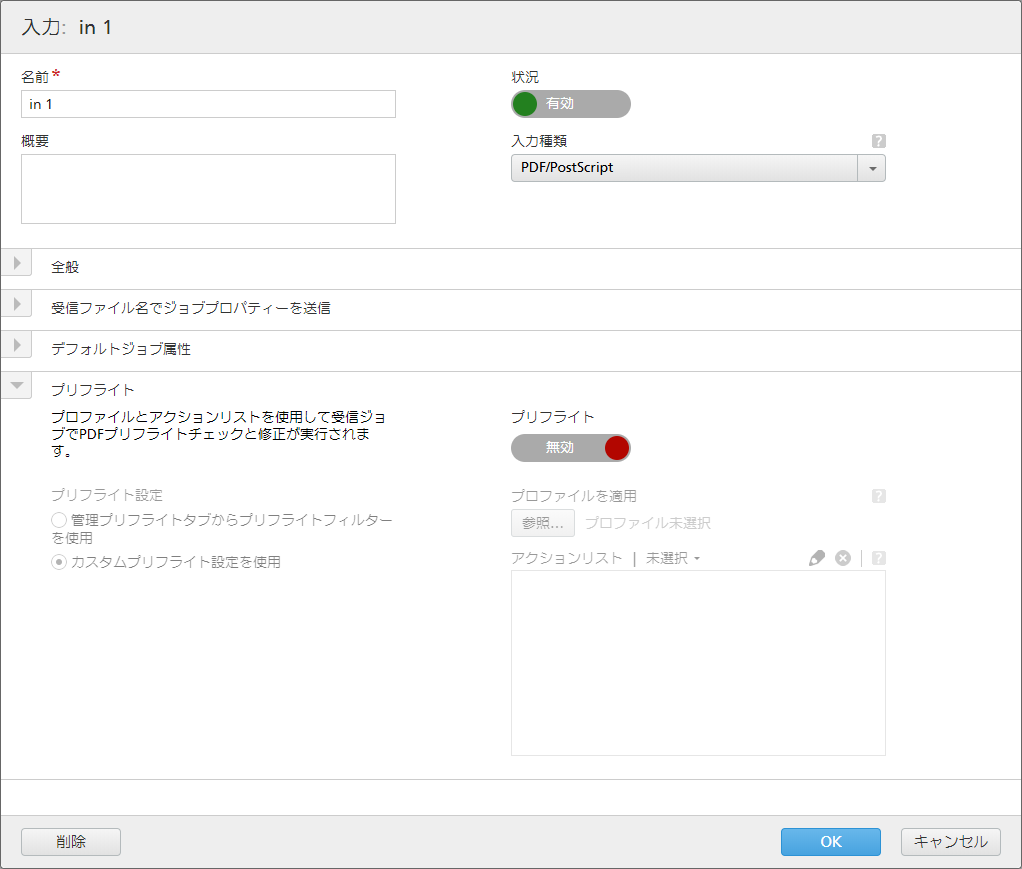Open the アクションリスト 未選択 dropdown
This screenshot has width=1022, height=869.
click(x=673, y=558)
